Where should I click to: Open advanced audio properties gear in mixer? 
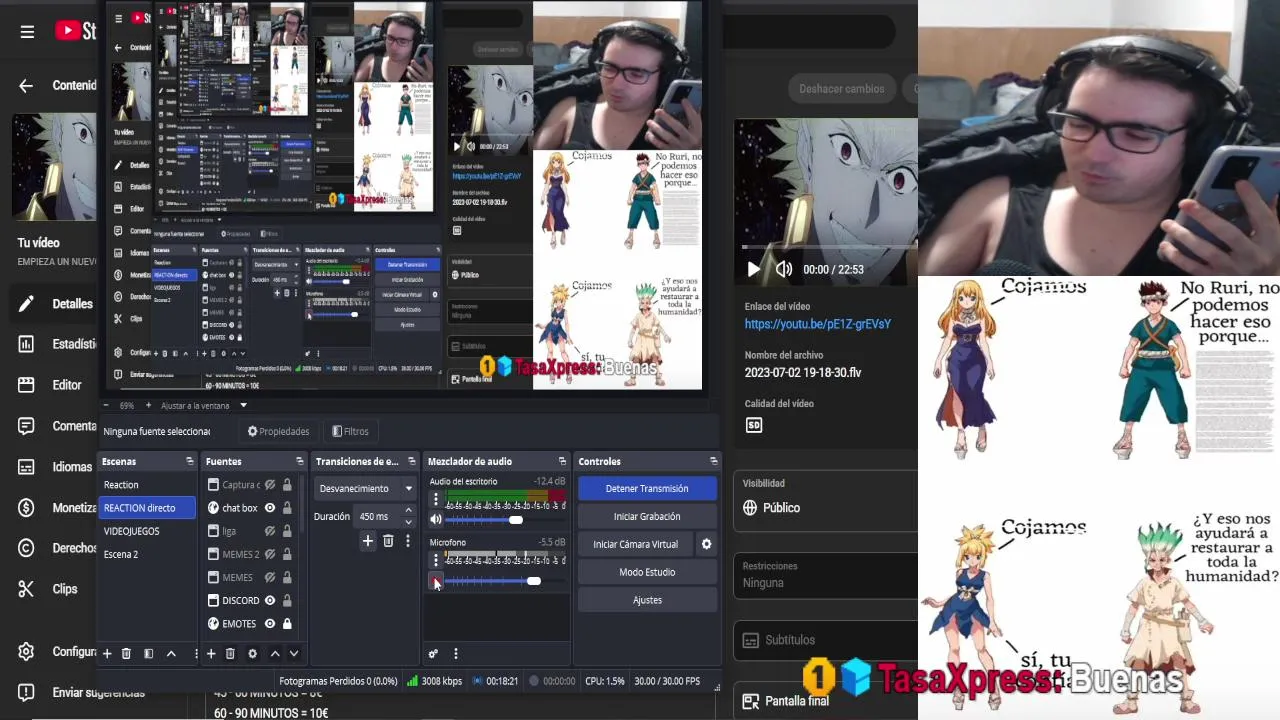click(x=433, y=654)
